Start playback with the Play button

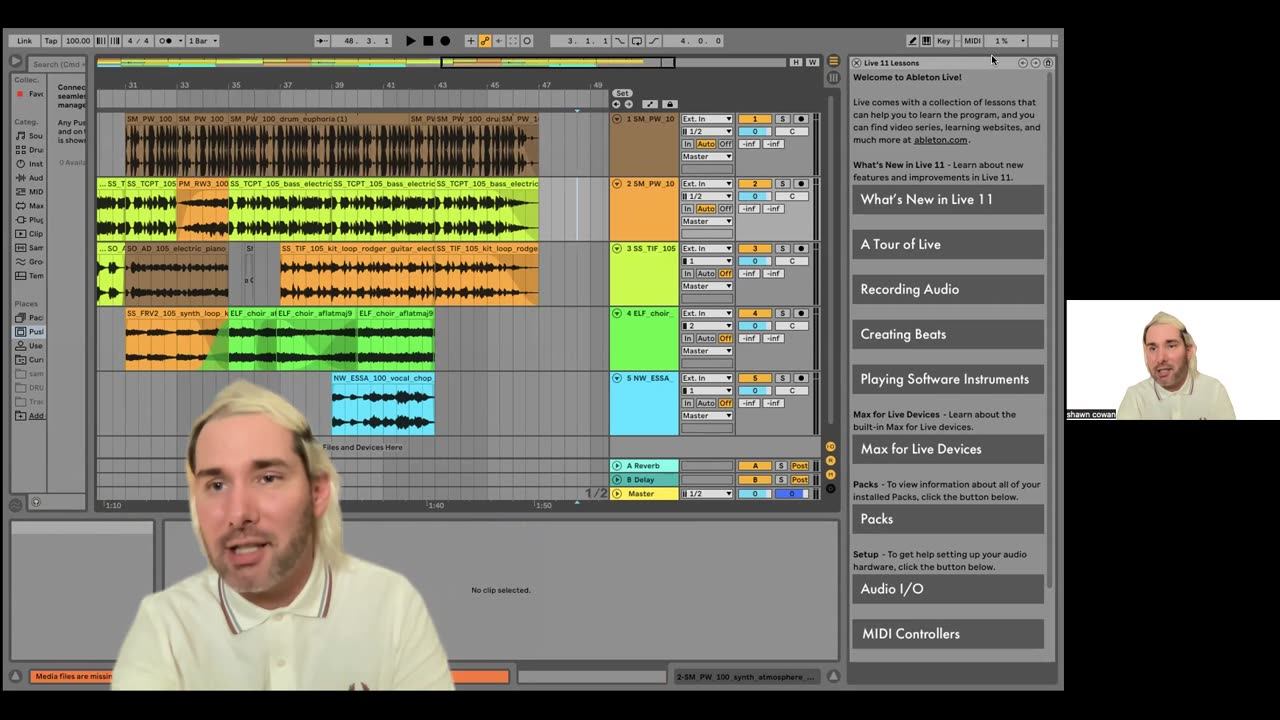coord(410,41)
